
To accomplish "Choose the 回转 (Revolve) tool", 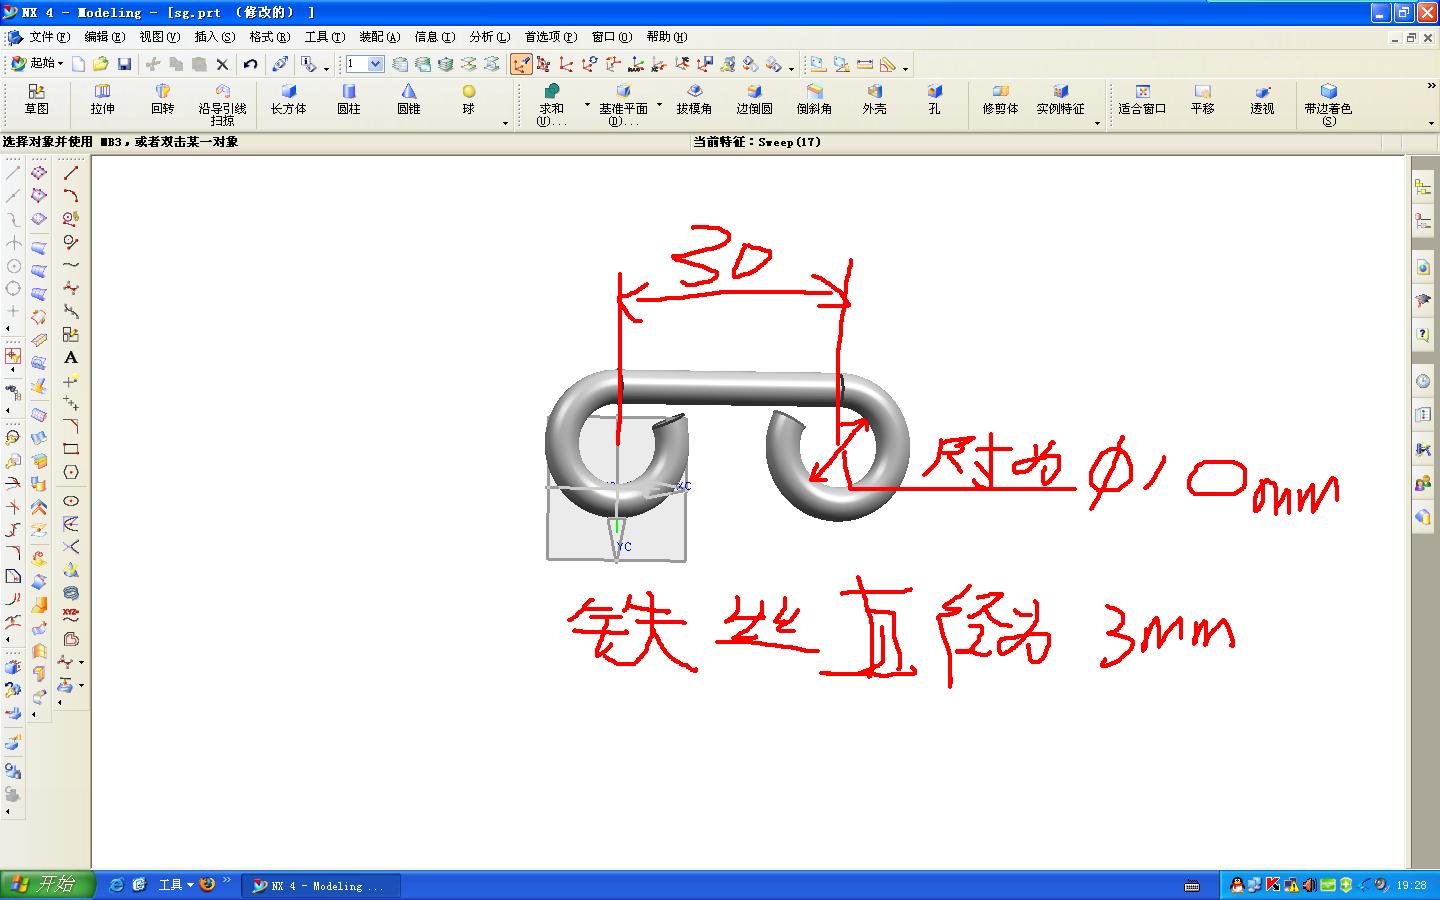I will pyautogui.click(x=162, y=99).
